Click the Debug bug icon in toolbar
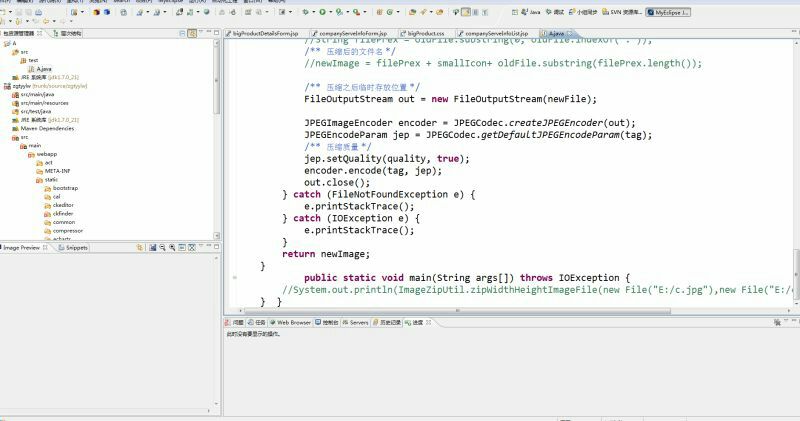Viewport: 800px width, 421px height. tap(304, 12)
